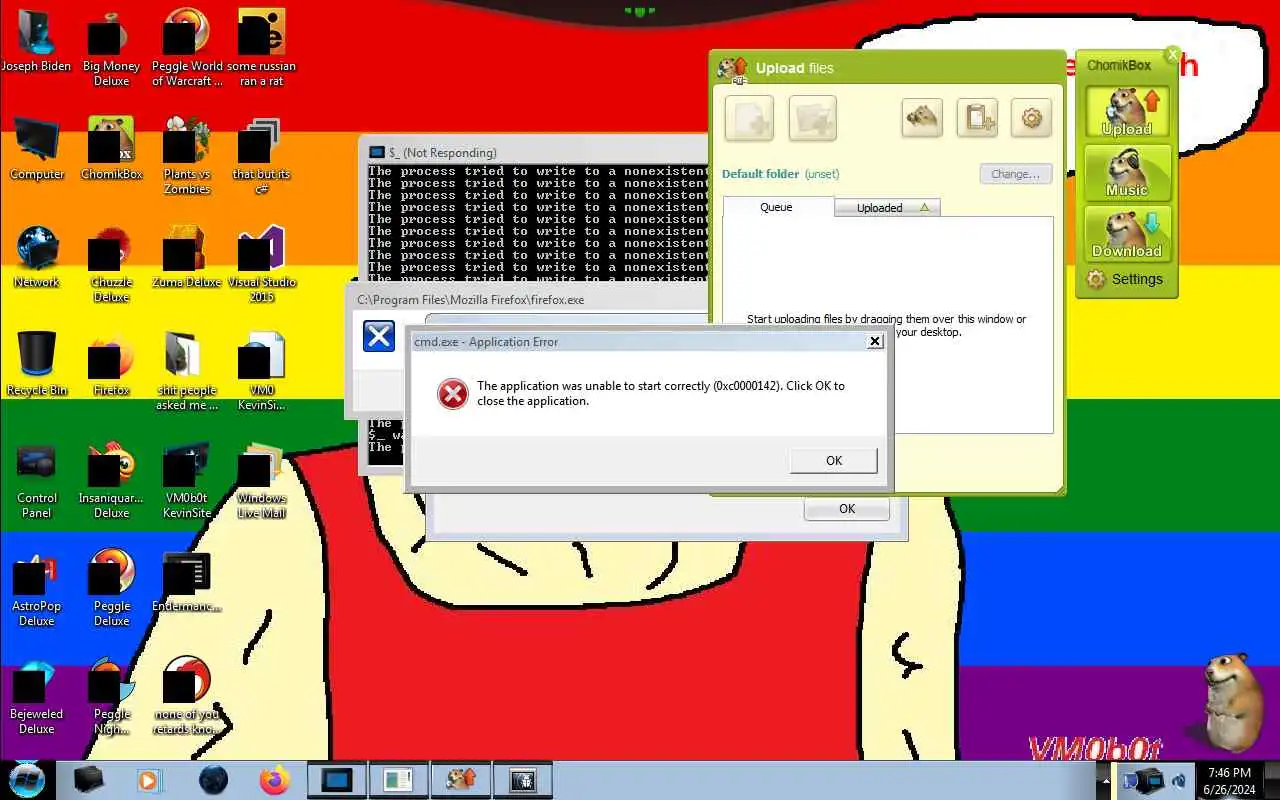This screenshot has width=1280, height=800.
Task: Open the Windows Start menu
Action: [x=26, y=779]
